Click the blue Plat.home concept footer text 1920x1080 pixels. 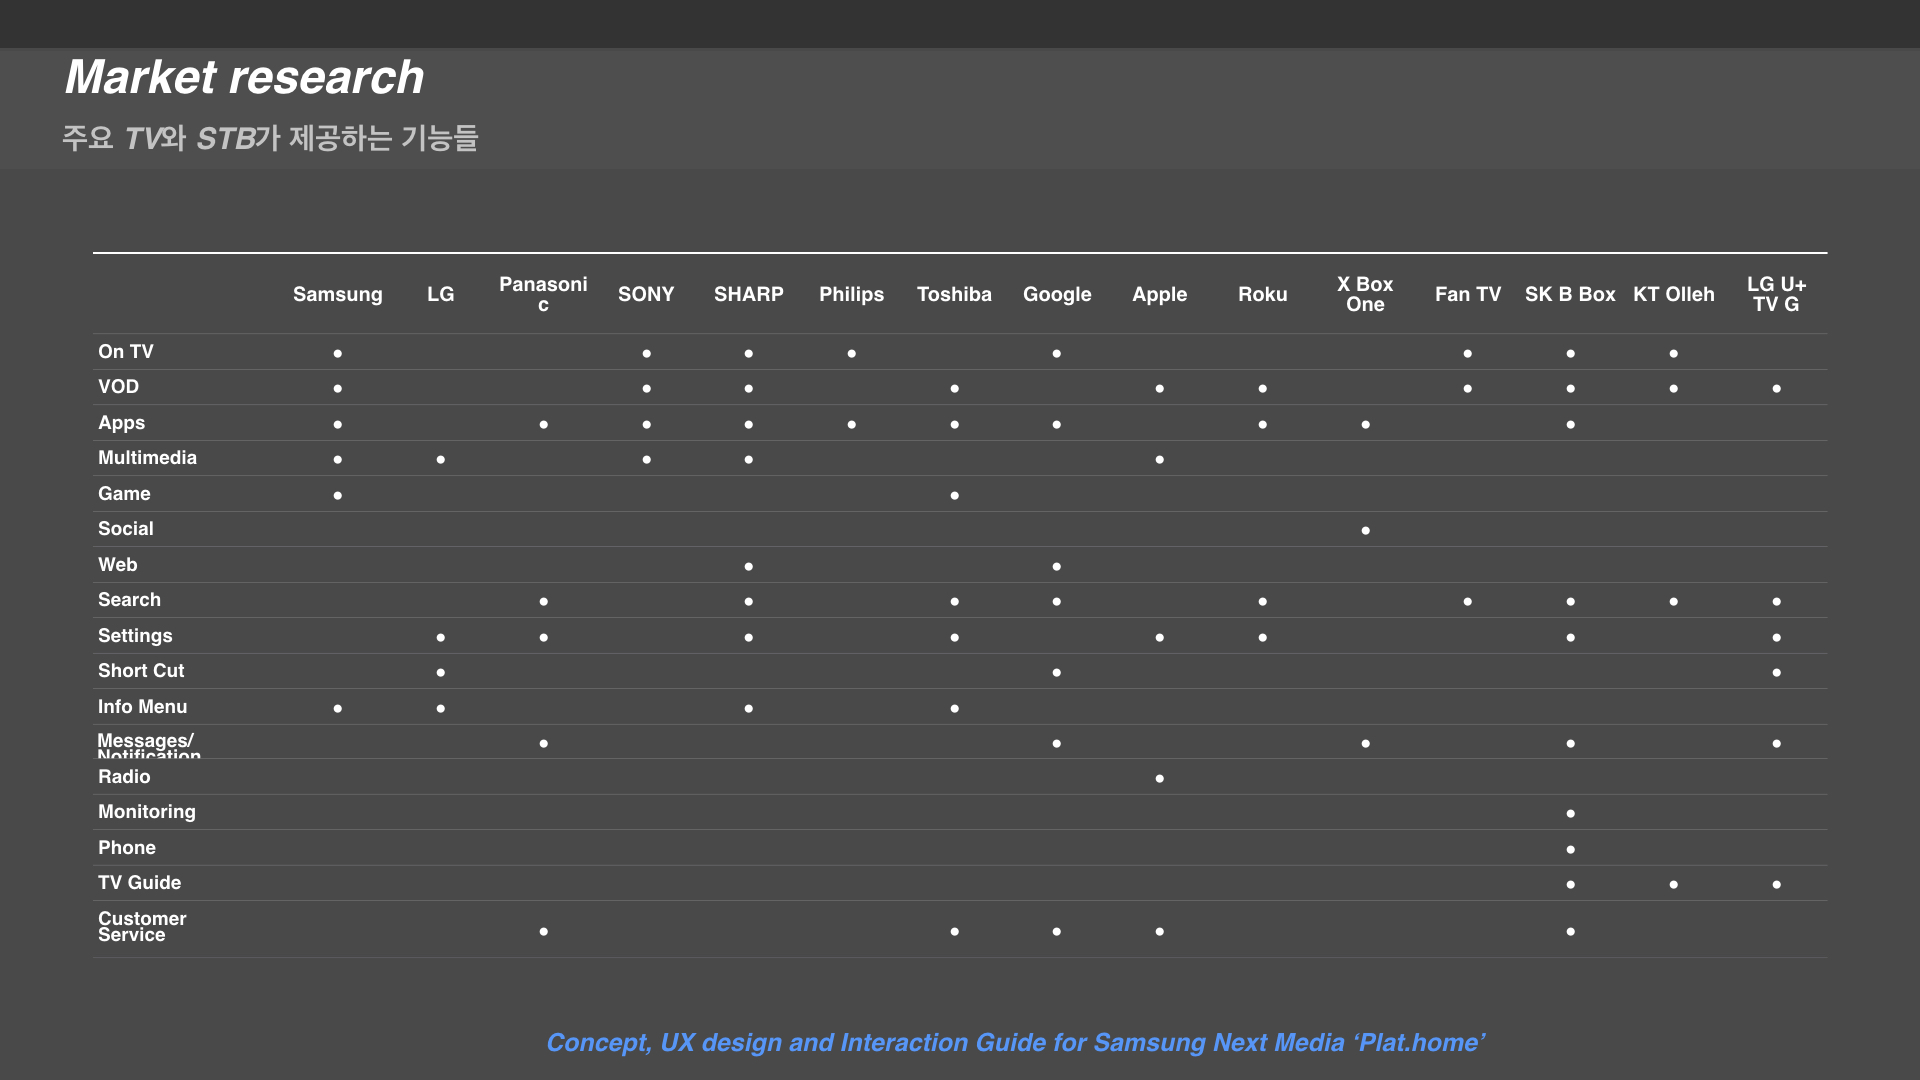[1015, 1042]
